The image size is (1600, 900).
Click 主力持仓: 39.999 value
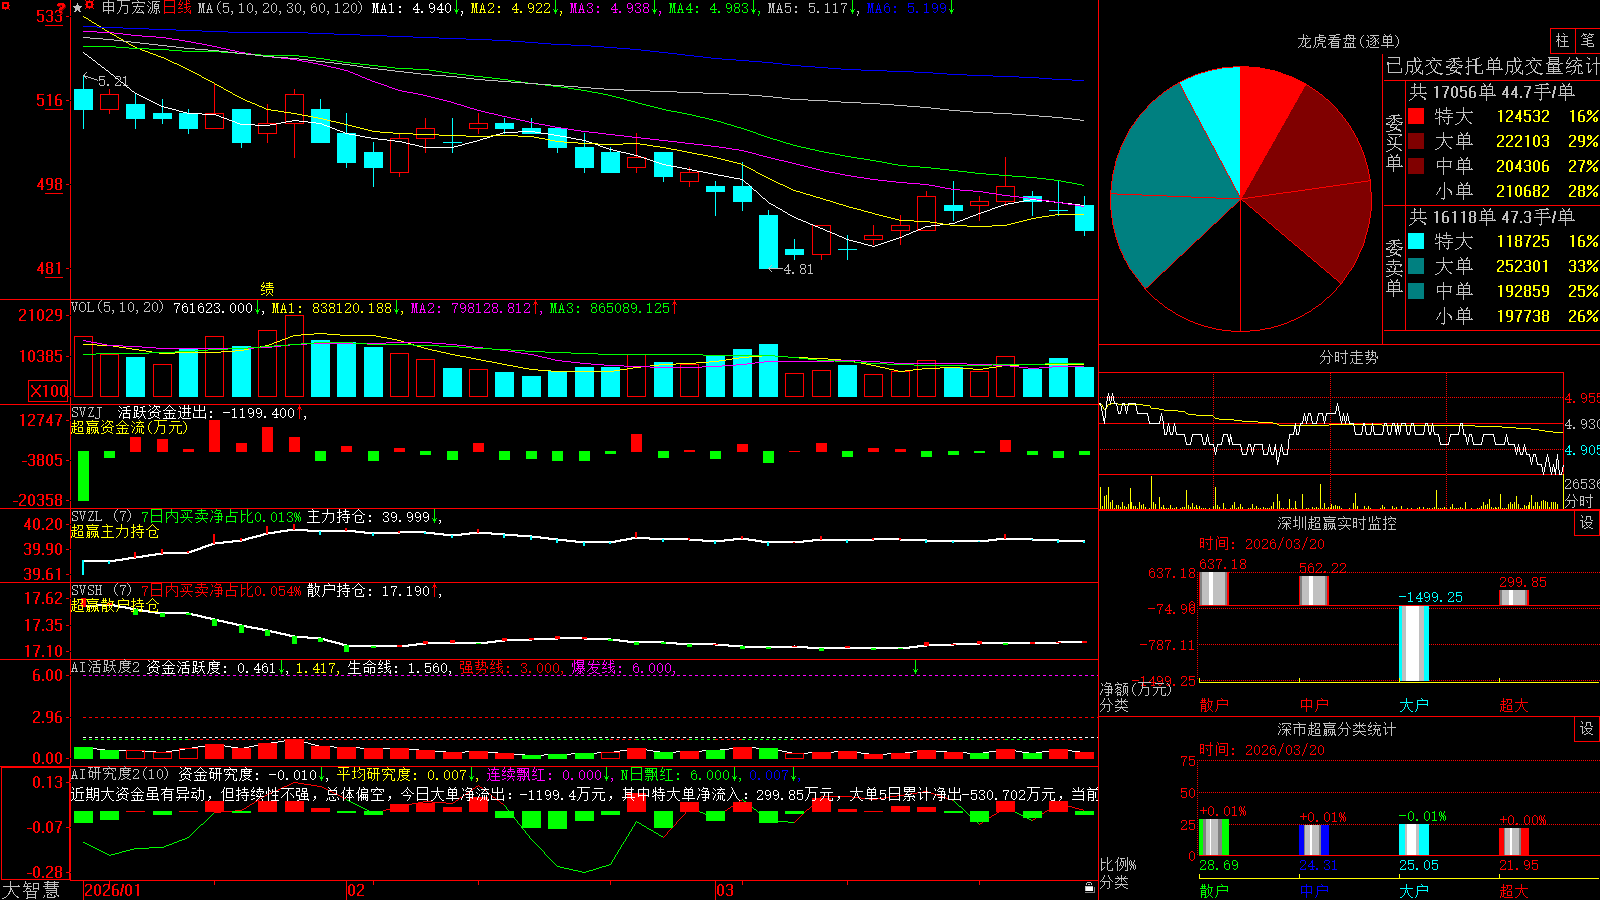368,517
